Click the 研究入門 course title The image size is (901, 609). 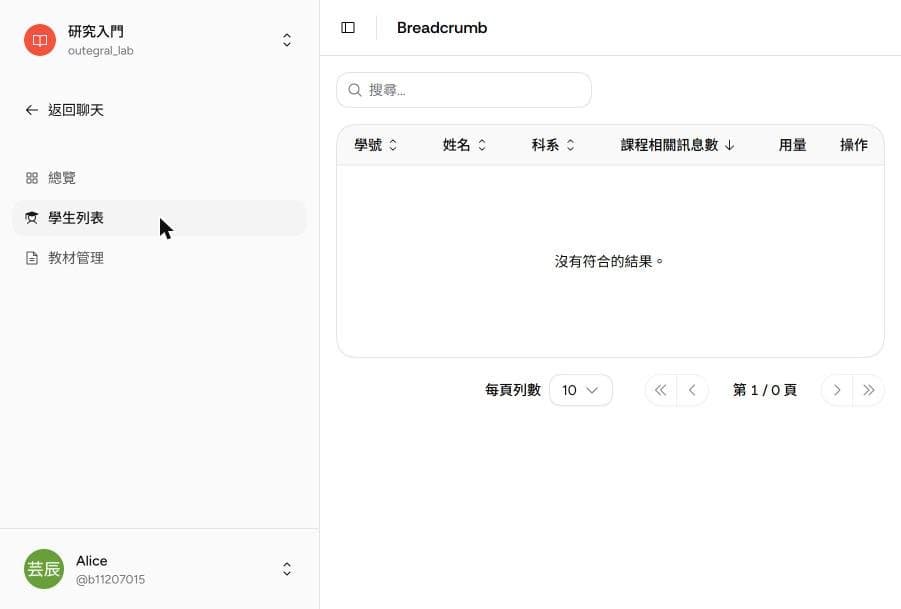tap(96, 31)
